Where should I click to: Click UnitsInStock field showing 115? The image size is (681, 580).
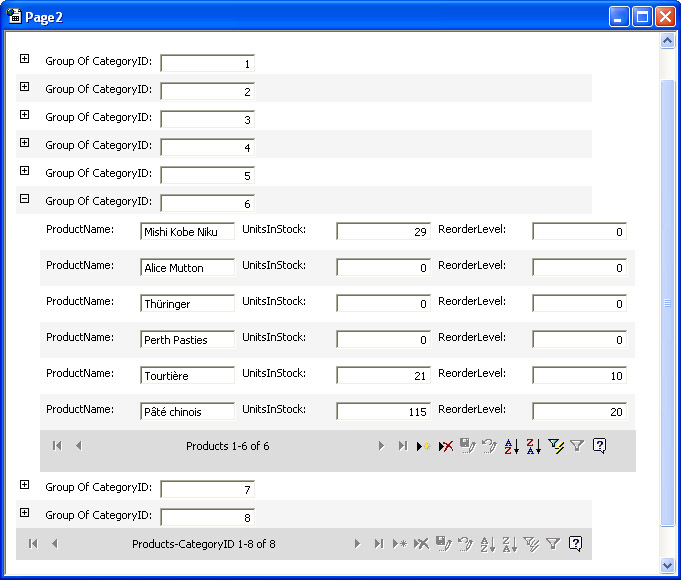coord(383,412)
